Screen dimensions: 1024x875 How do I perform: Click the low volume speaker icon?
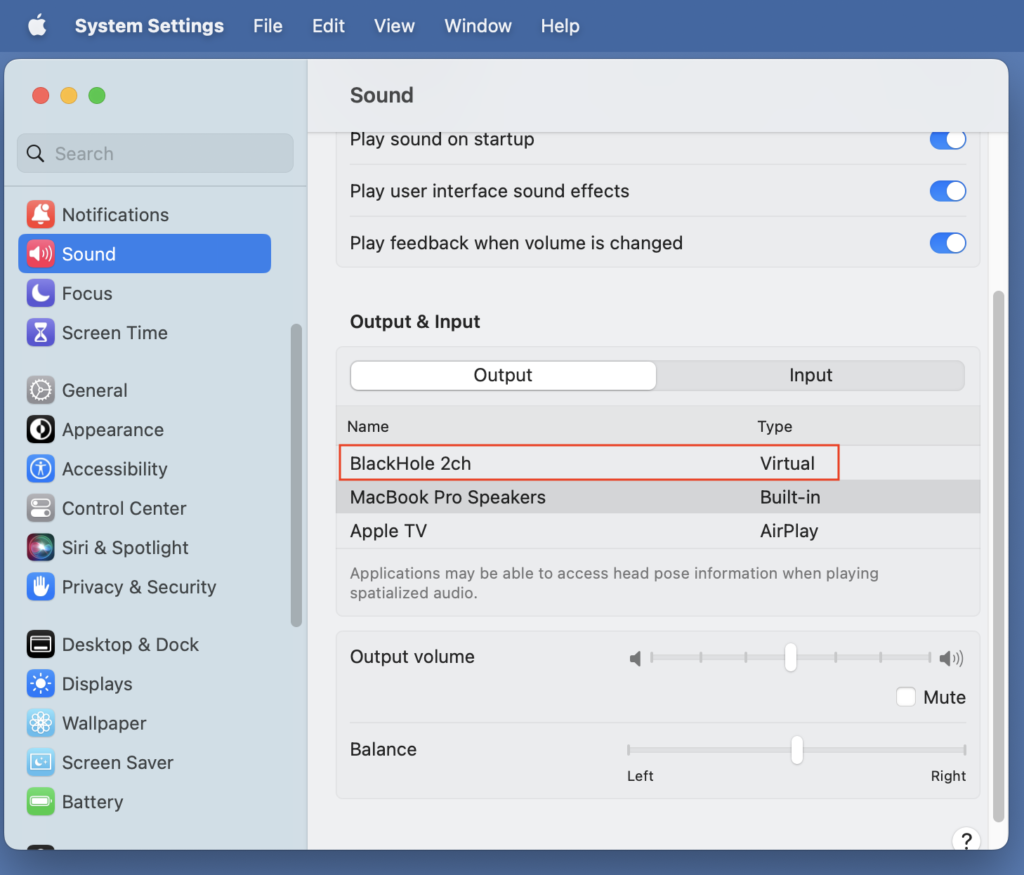pyautogui.click(x=635, y=658)
